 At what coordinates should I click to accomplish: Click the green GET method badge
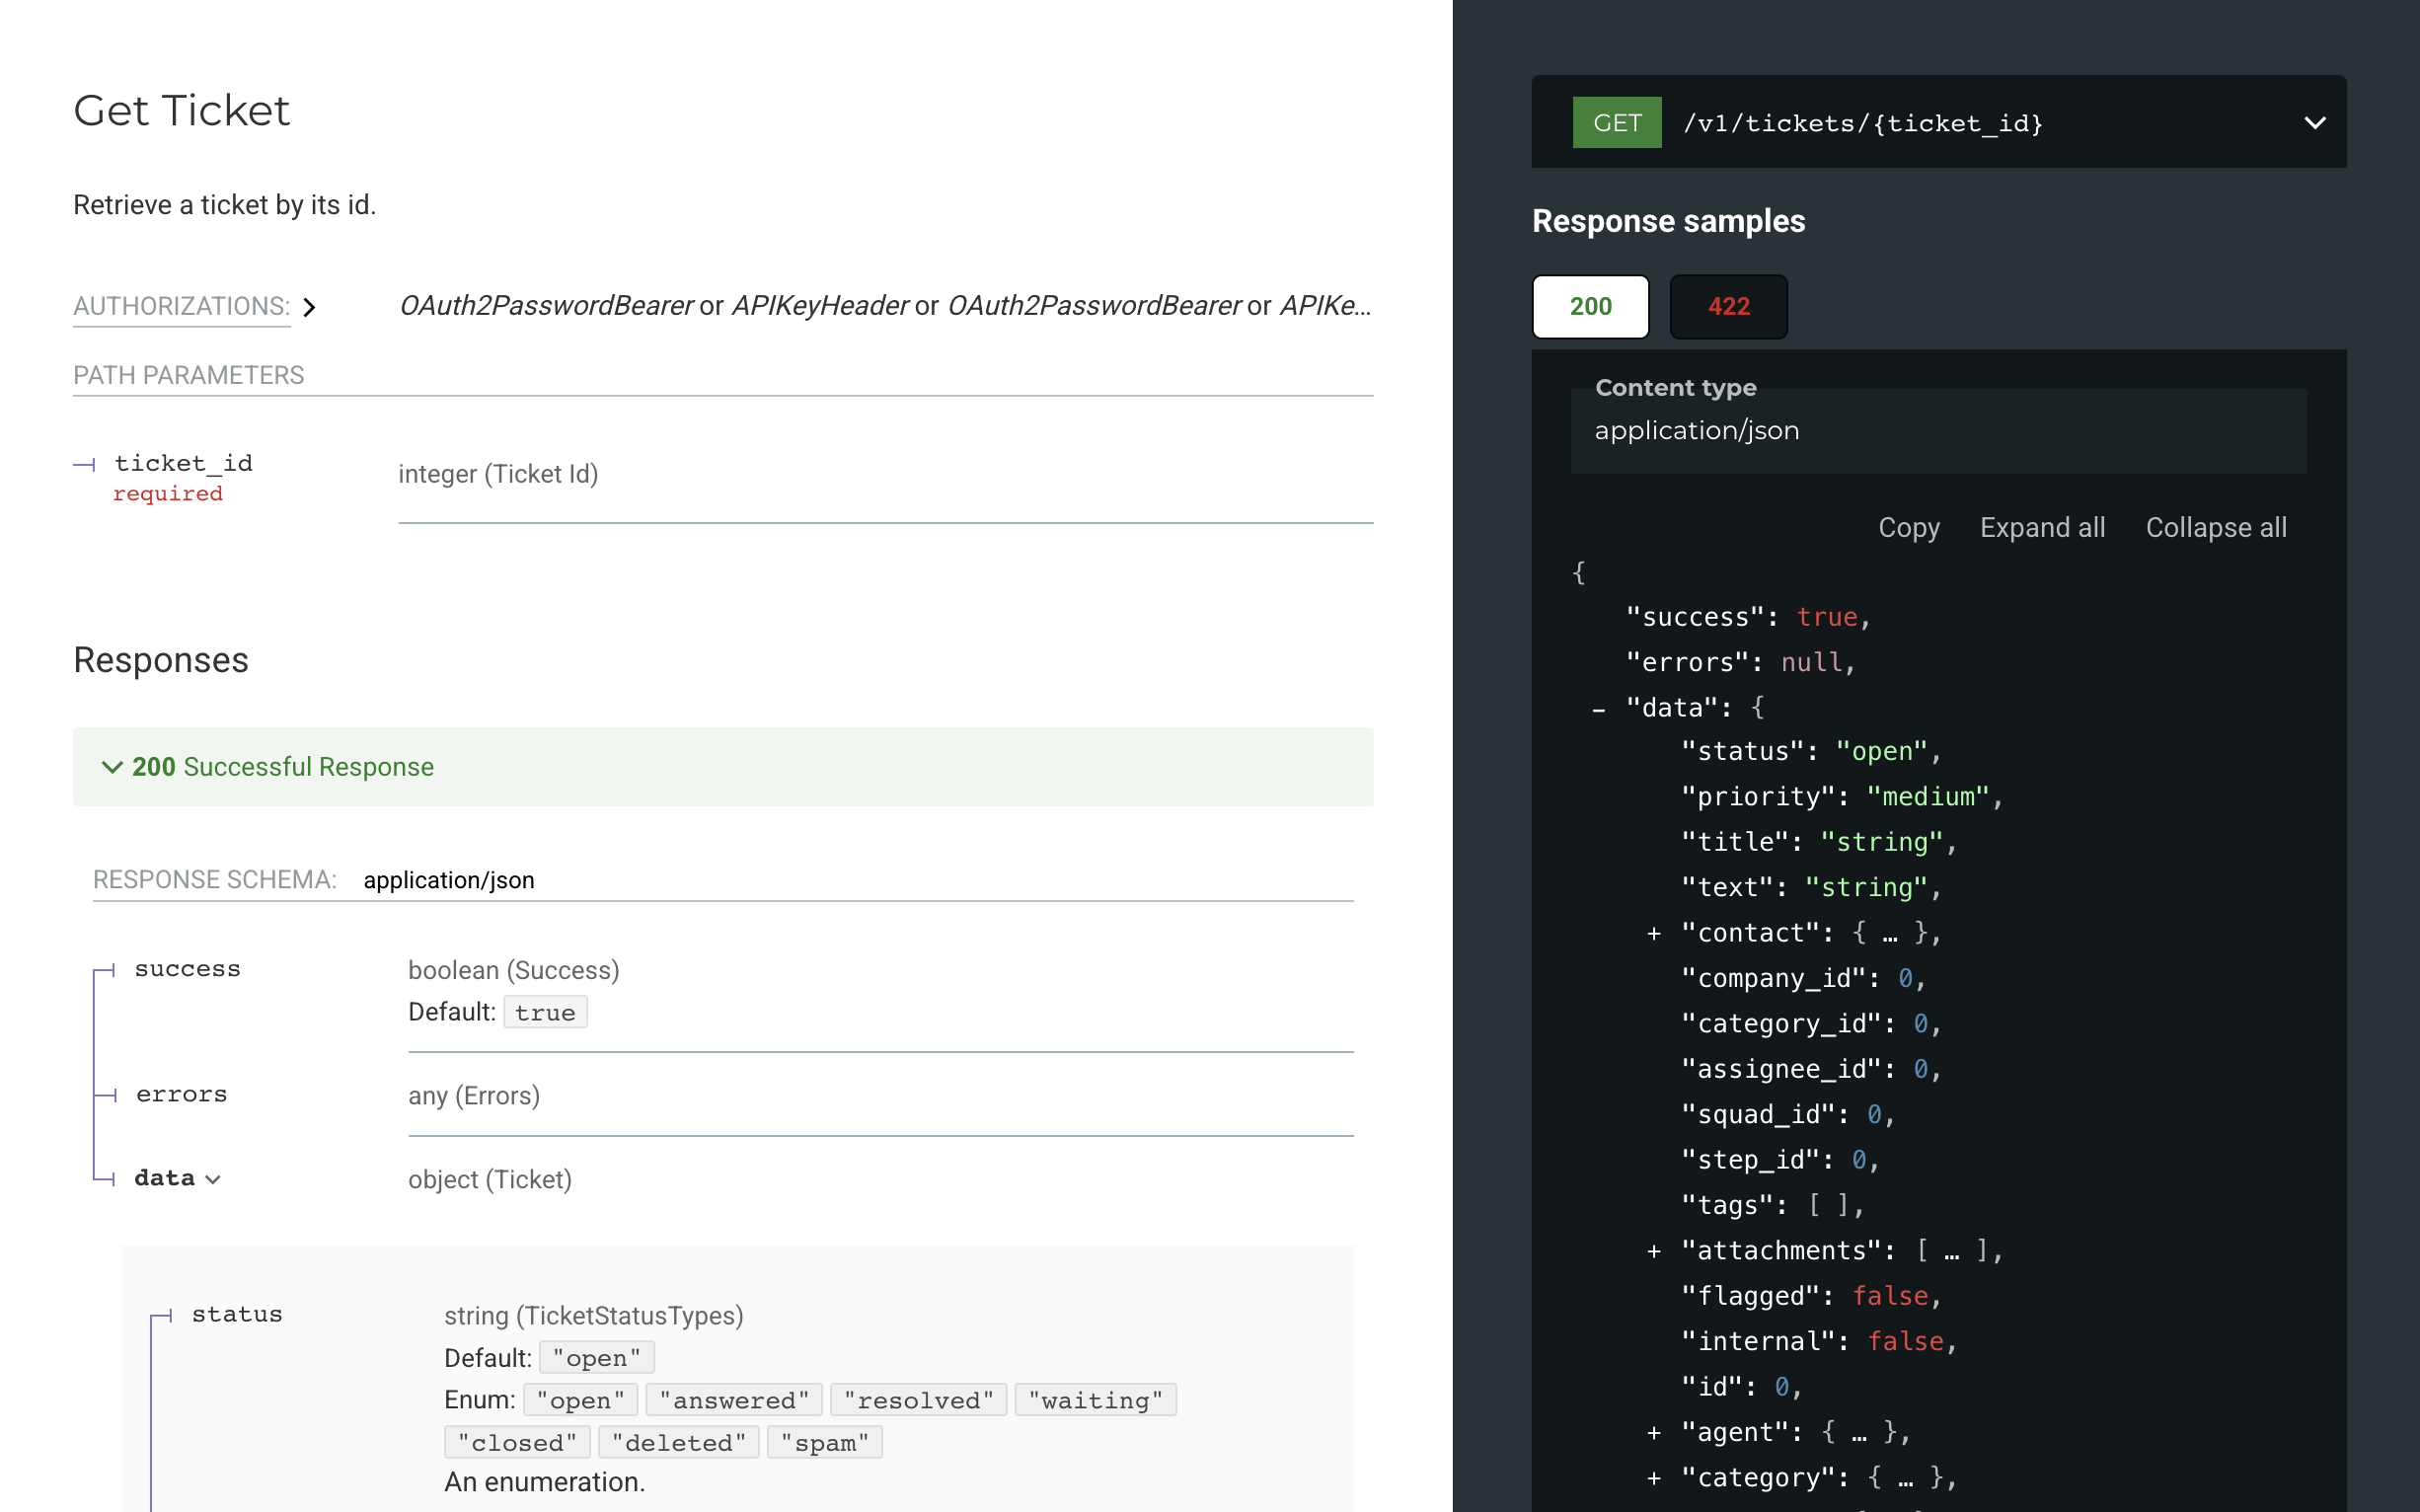coord(1616,123)
